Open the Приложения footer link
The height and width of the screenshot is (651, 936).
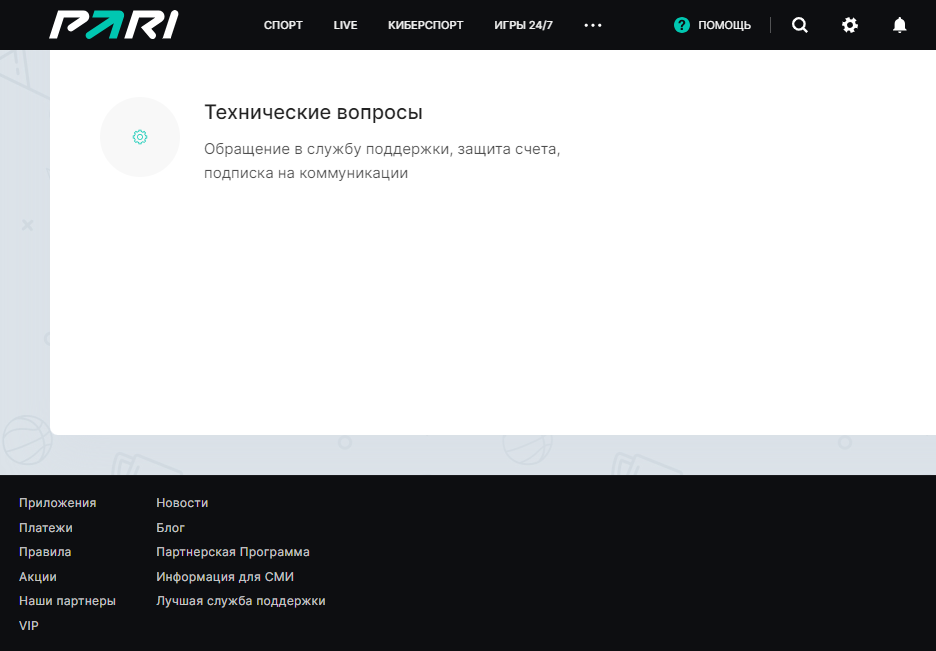[x=57, y=503]
